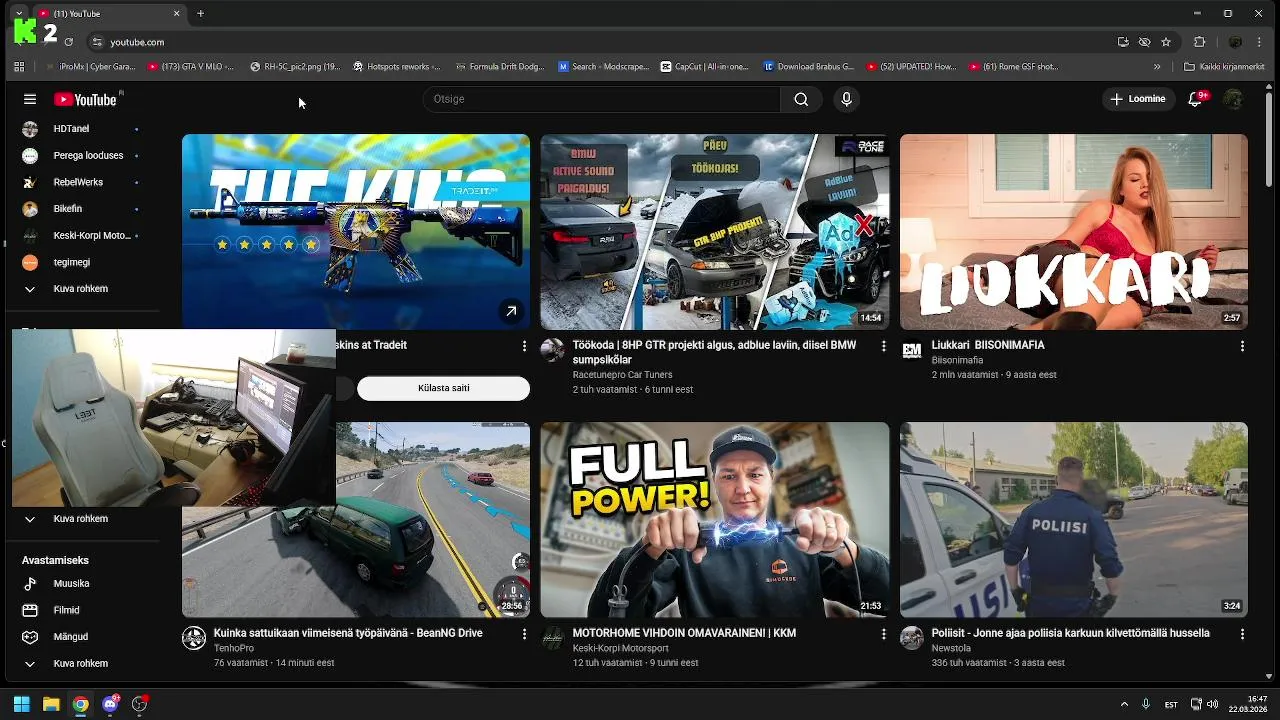Image resolution: width=1280 pixels, height=720 pixels.
Task: Expand Avastamiseks list with Kuva rohkem
Action: pos(80,663)
